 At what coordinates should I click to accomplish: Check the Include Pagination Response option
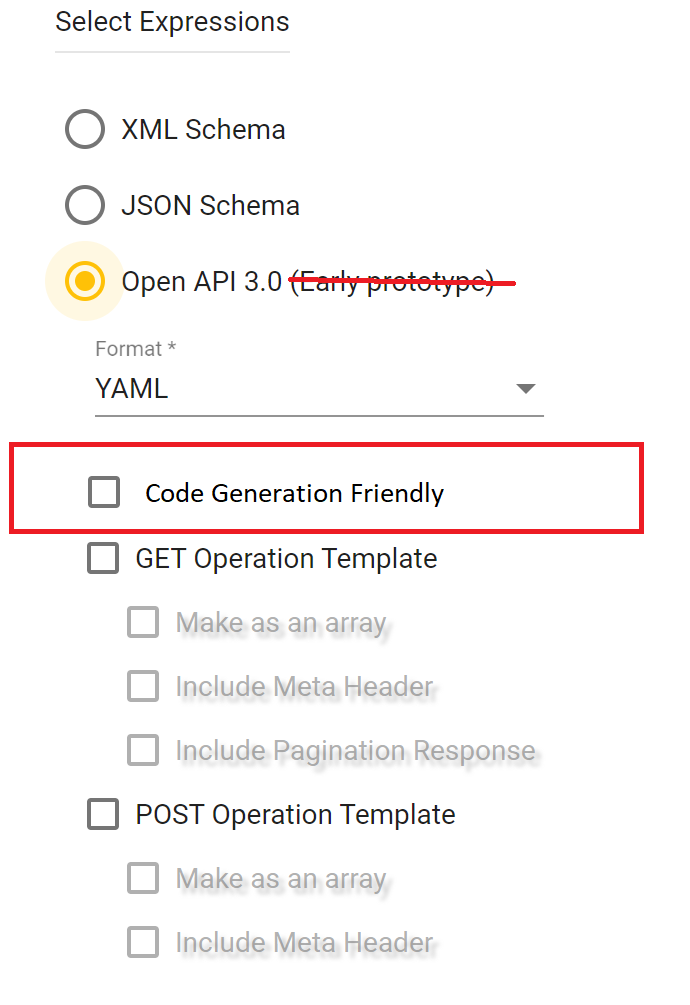[143, 750]
